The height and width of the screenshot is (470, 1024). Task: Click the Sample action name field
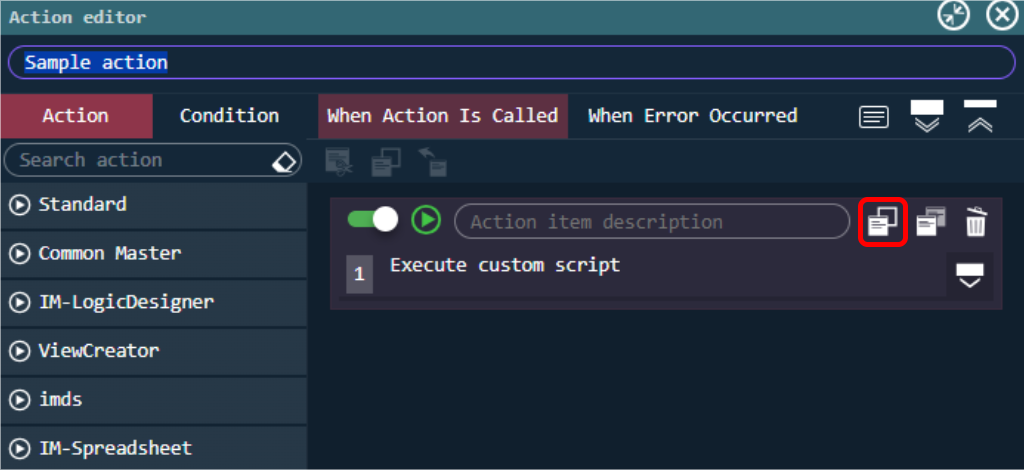coord(510,63)
